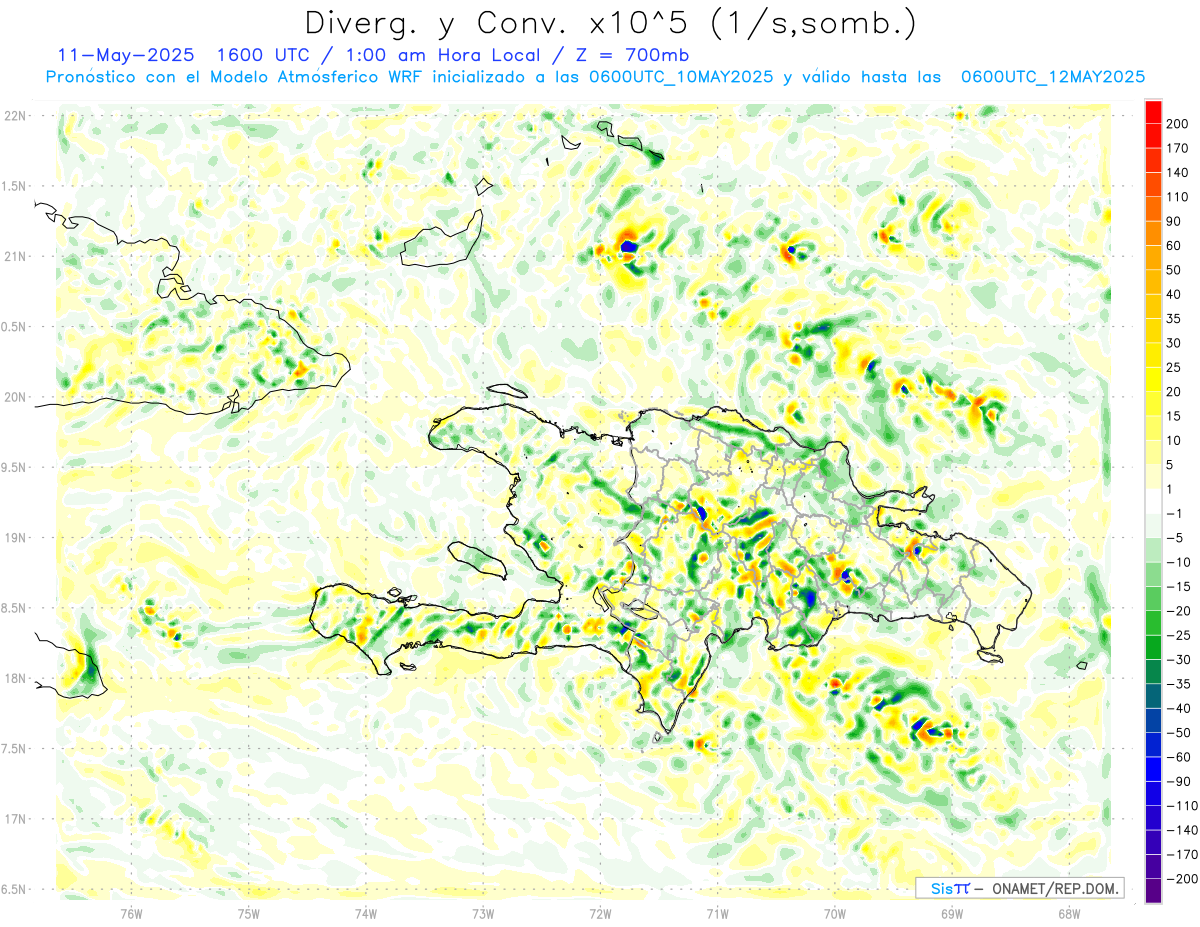The width and height of the screenshot is (1200, 927).
Task: Select the "18N" latitude label
Action: coord(16,679)
